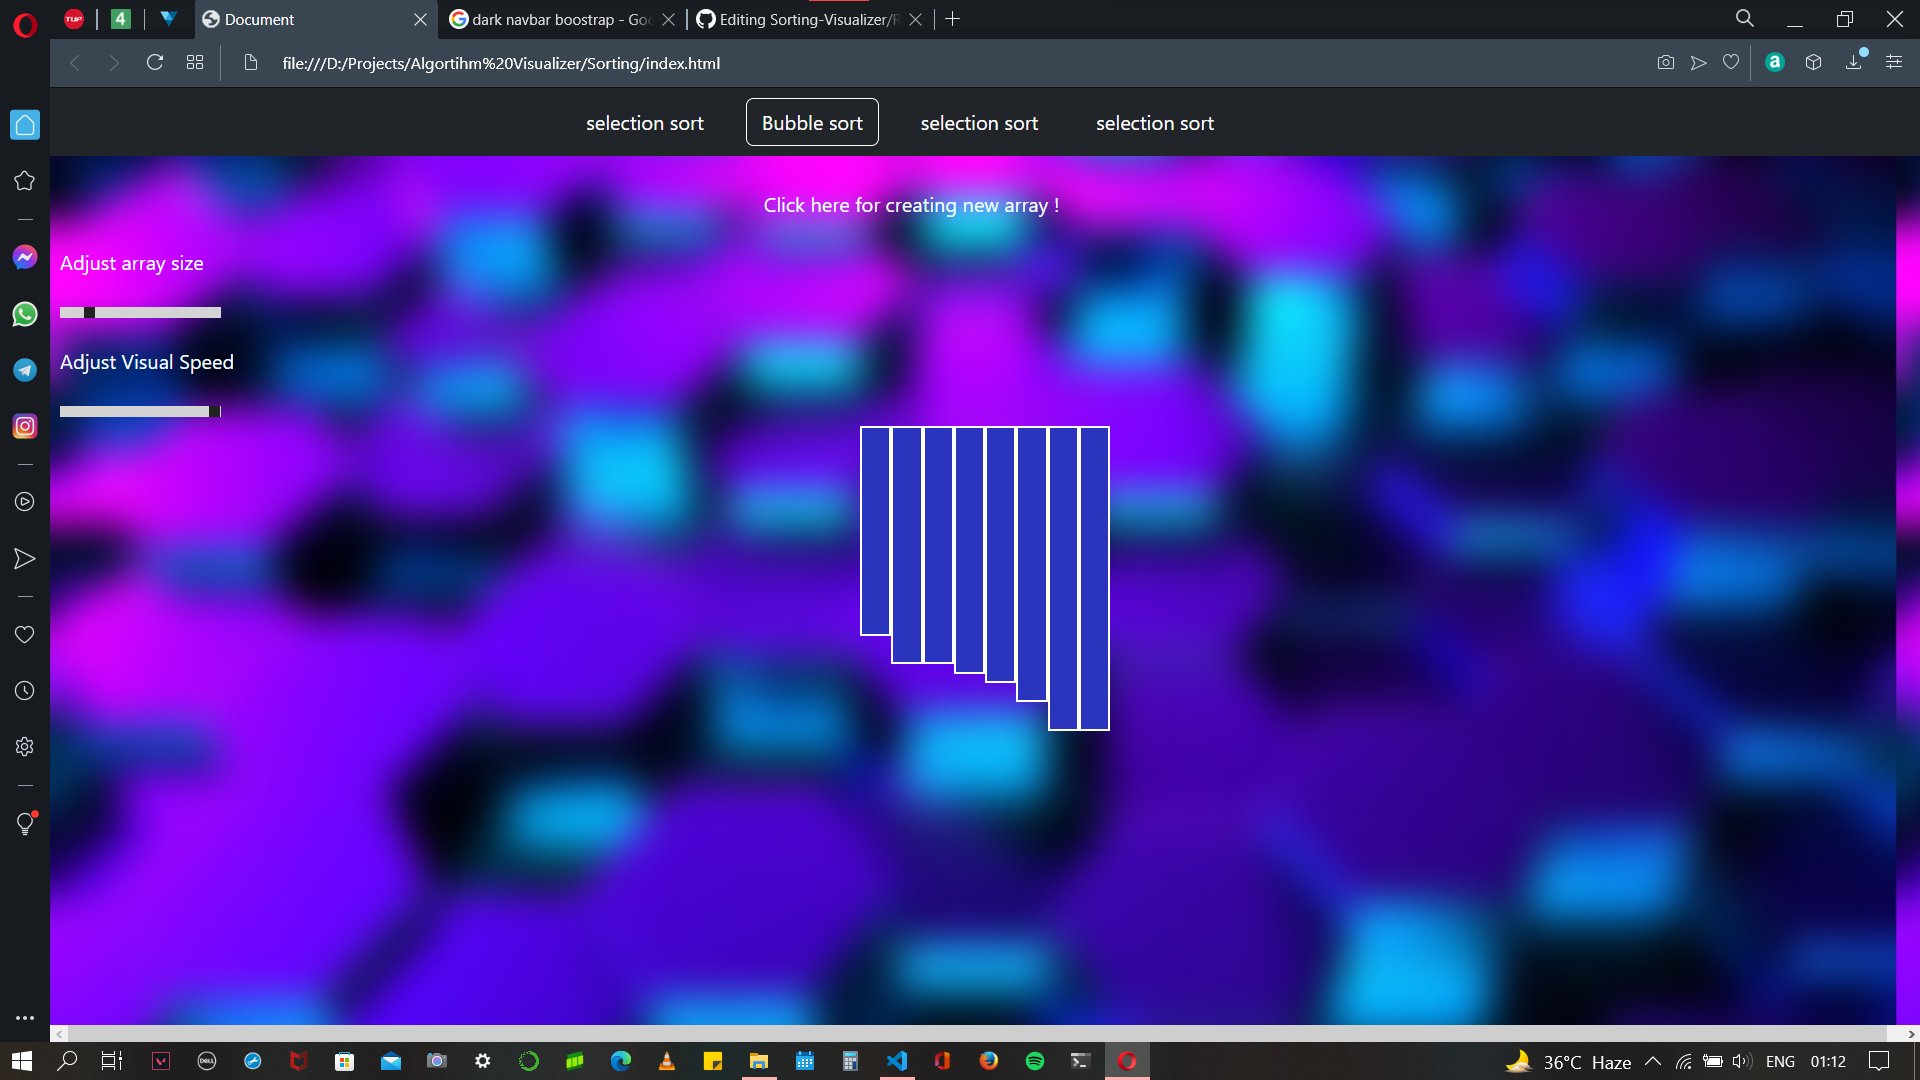
Task: Open sidebar bookmarks heart icon
Action: tap(25, 635)
